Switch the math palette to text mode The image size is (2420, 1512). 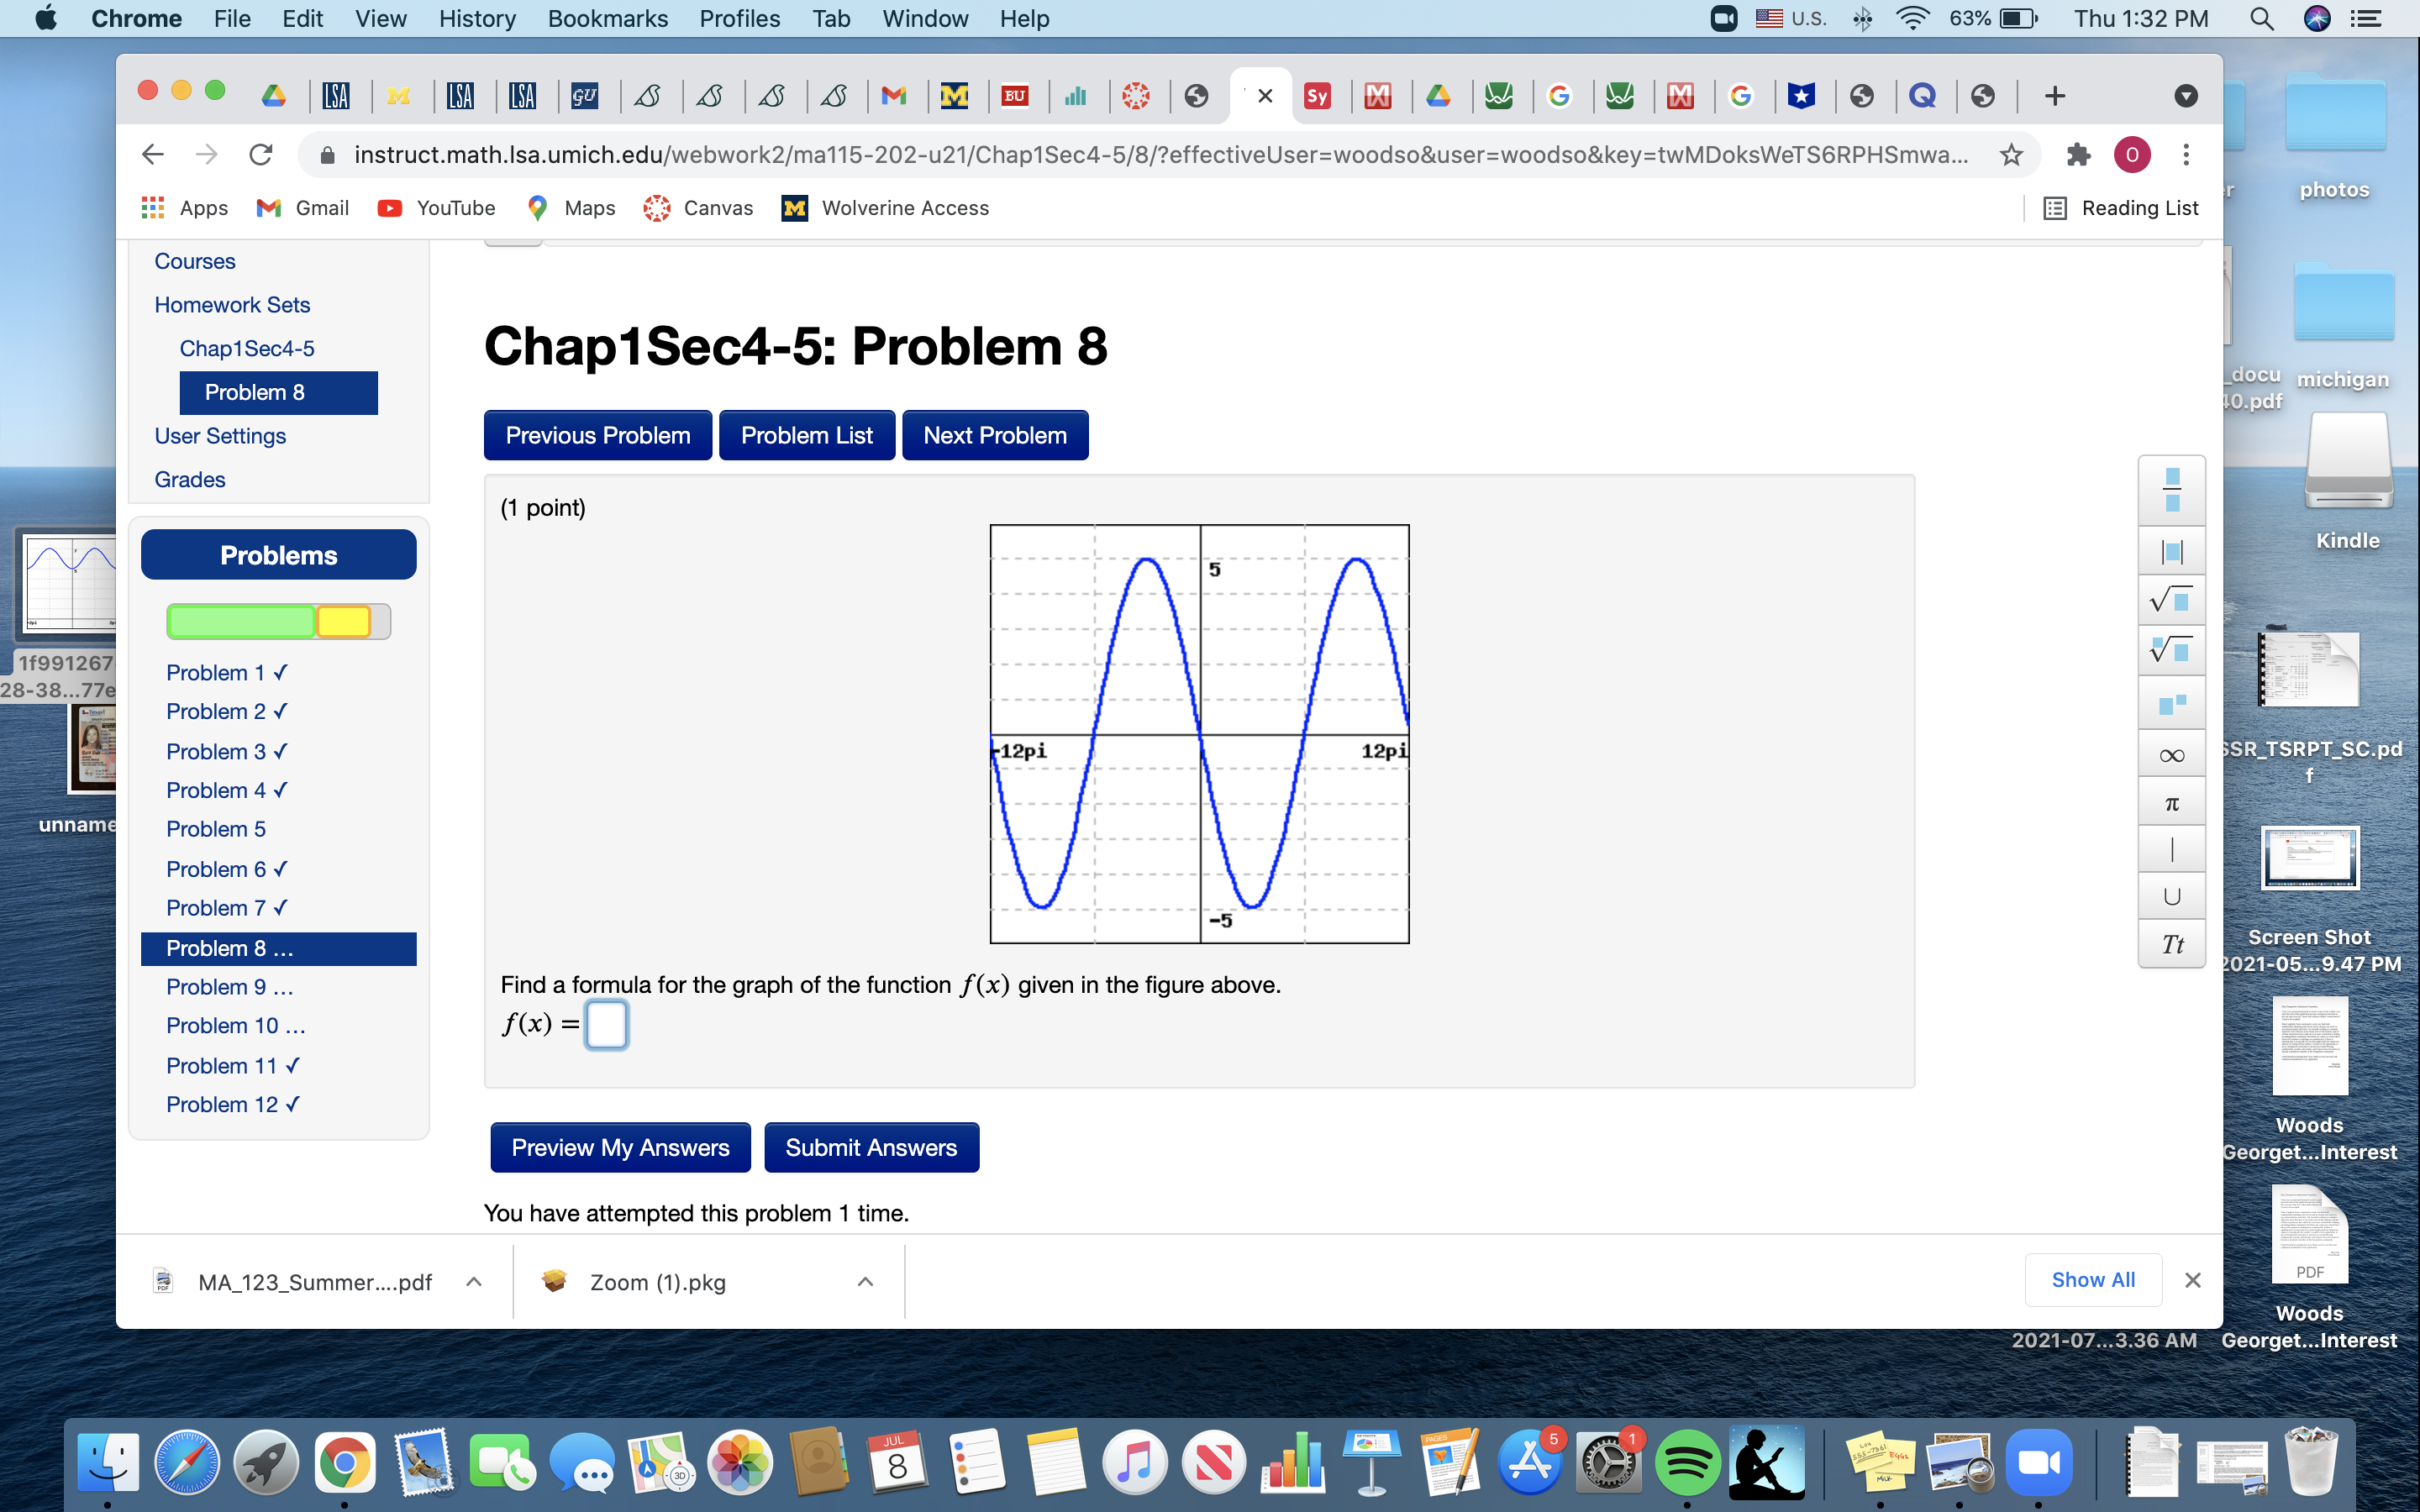(2171, 944)
